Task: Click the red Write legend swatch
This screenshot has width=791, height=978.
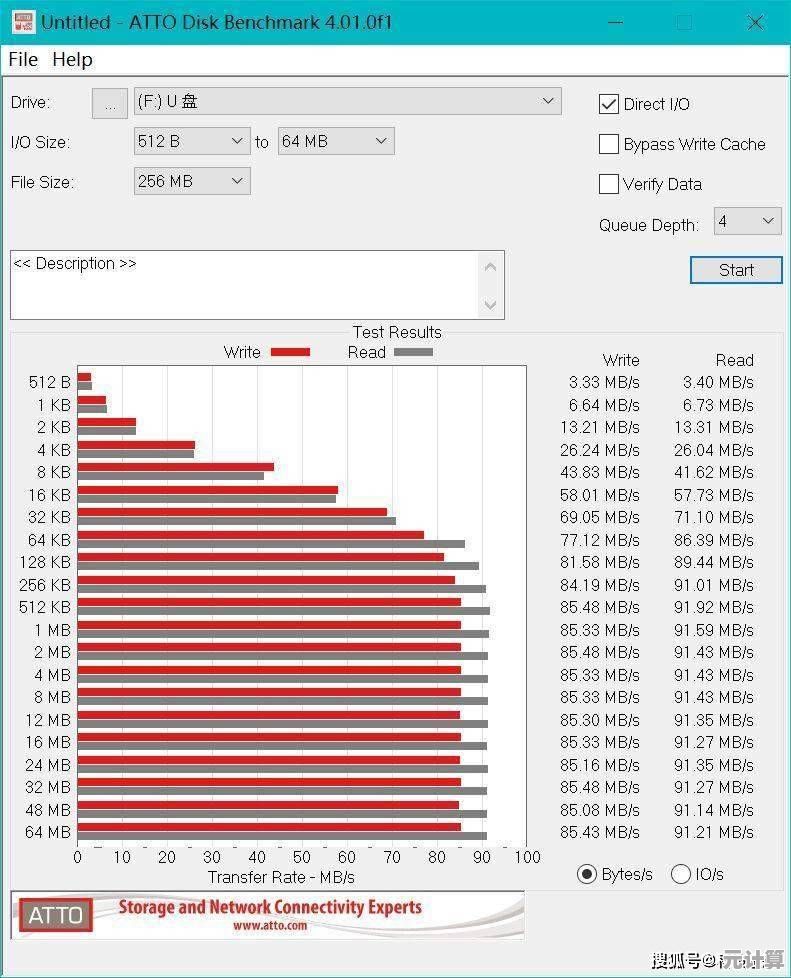Action: (x=290, y=352)
